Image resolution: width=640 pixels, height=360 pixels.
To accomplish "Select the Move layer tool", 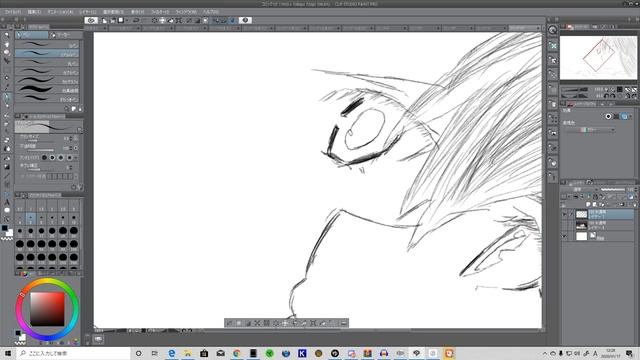I will pos(7,60).
